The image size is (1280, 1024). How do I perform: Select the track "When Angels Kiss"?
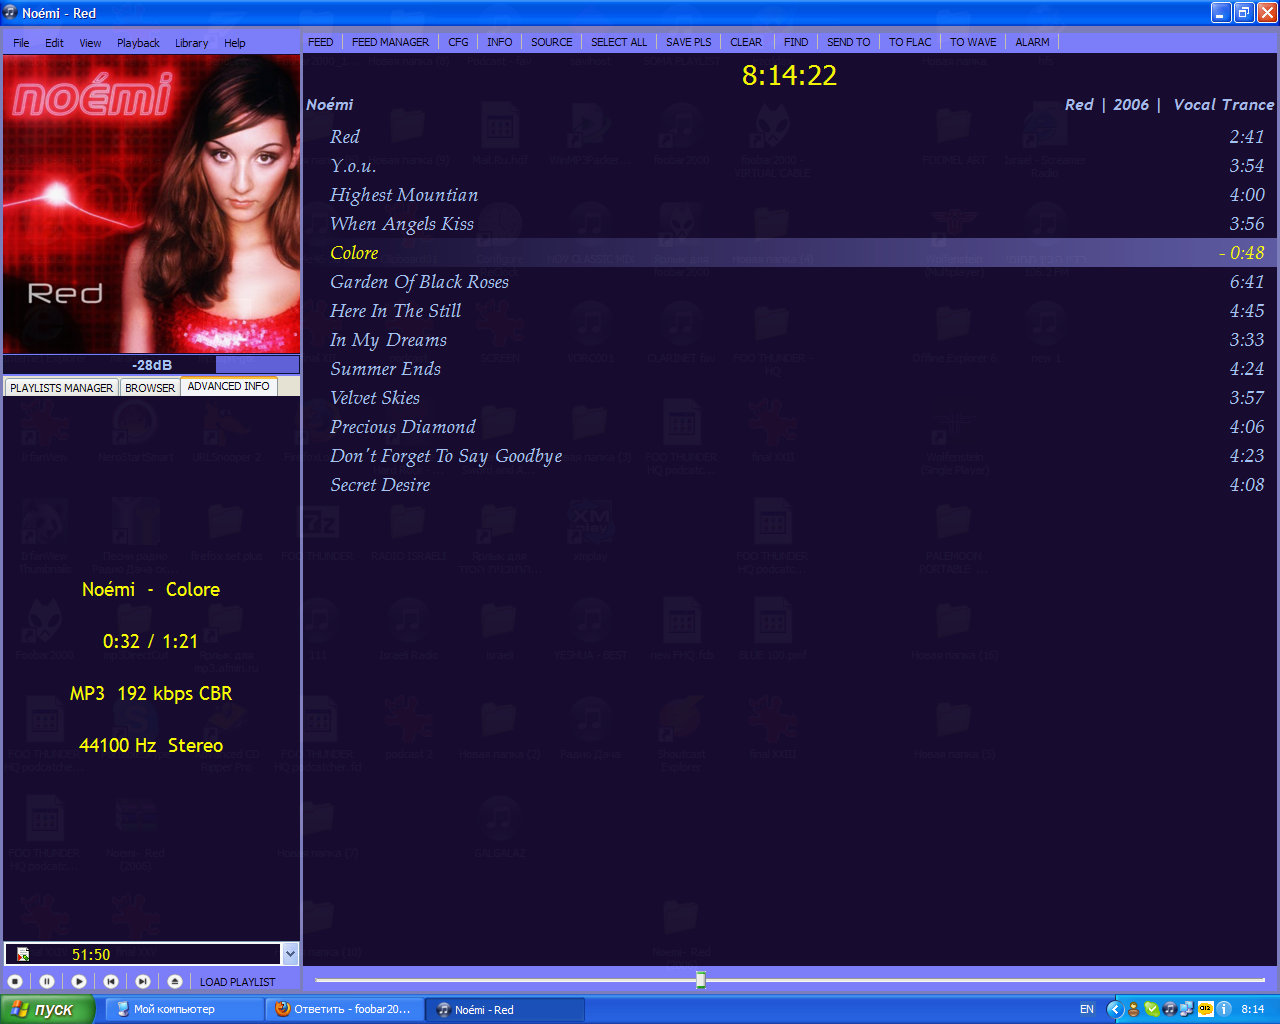[790, 224]
